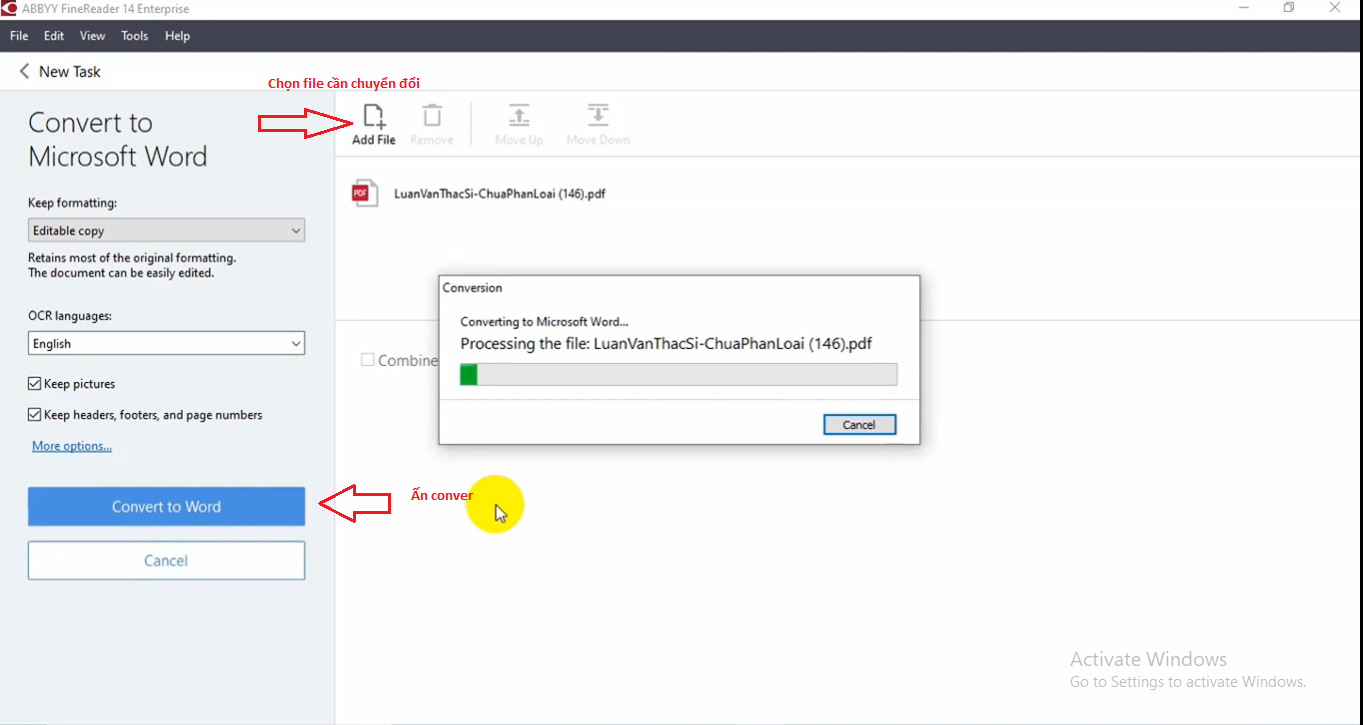Screen dimensions: 1363x725
Task: Close the FineReader window
Action: pos(1336,8)
